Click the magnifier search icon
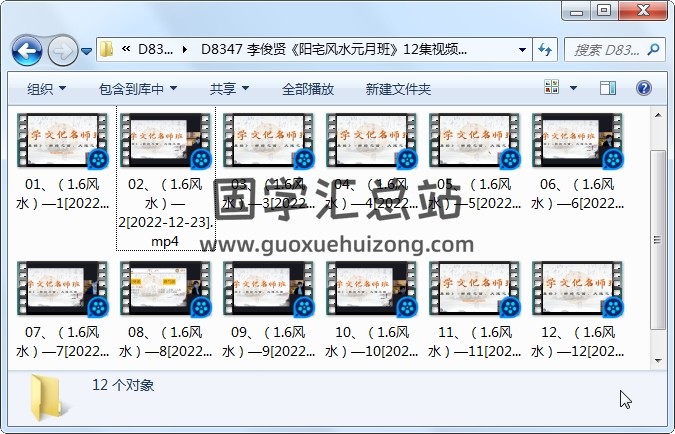The image size is (675, 434). coord(653,50)
